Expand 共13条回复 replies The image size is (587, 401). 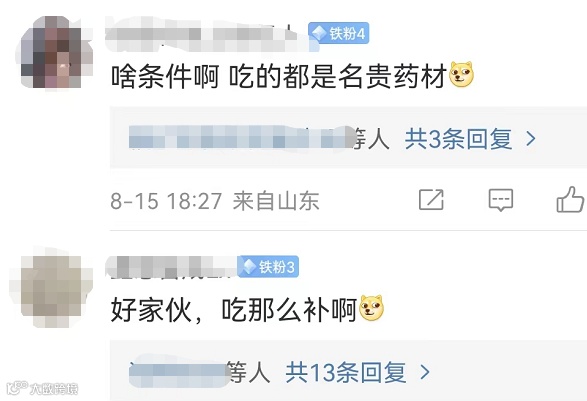[x=346, y=372]
